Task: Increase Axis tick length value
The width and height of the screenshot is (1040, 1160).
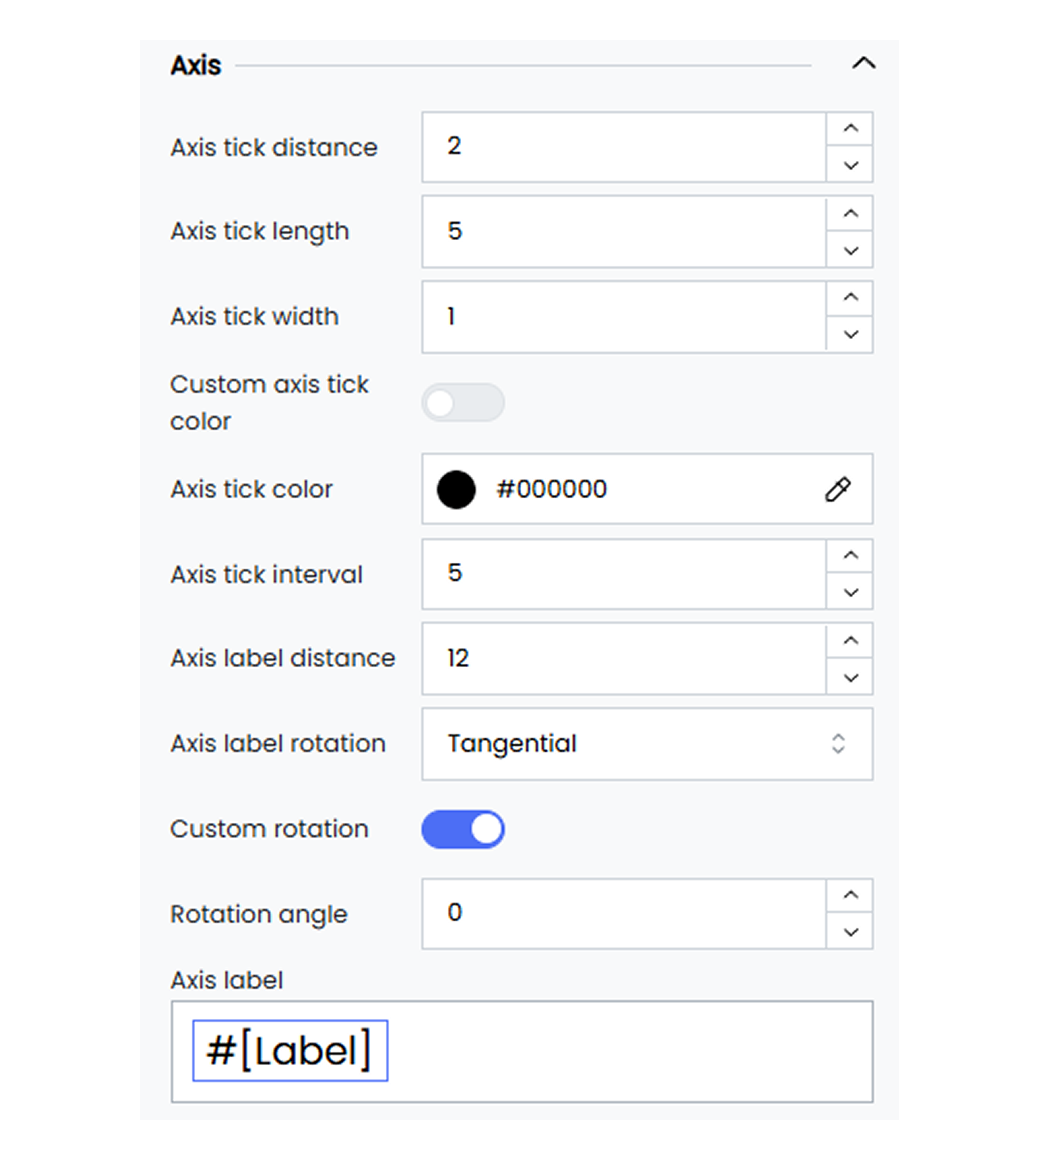Action: pos(851,214)
